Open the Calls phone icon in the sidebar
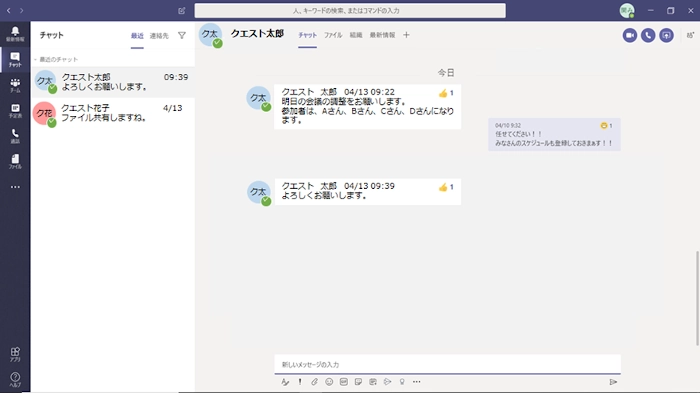700x393 pixels. point(15,136)
